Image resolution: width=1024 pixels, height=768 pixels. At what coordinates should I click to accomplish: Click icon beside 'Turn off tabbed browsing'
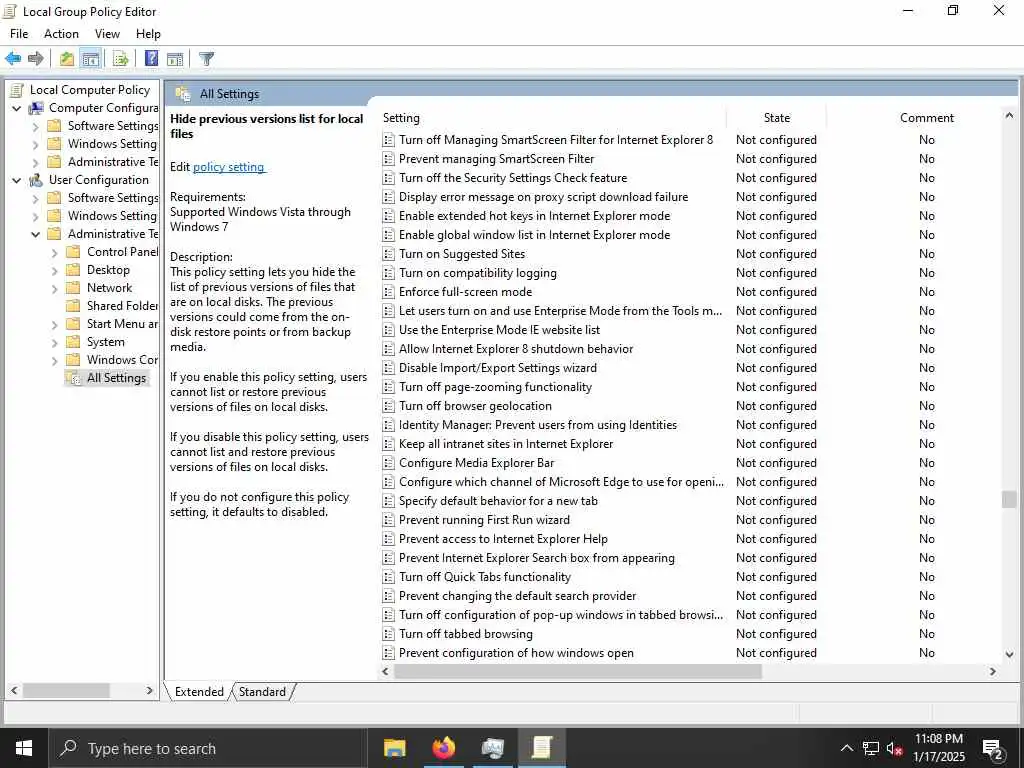pos(388,634)
